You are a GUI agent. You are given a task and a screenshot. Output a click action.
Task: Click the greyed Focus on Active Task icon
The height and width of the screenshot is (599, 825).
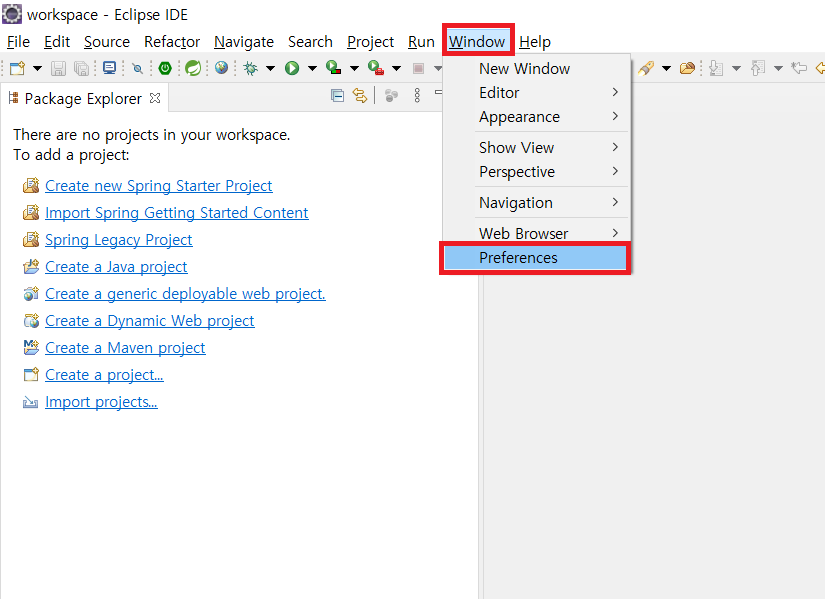click(391, 95)
